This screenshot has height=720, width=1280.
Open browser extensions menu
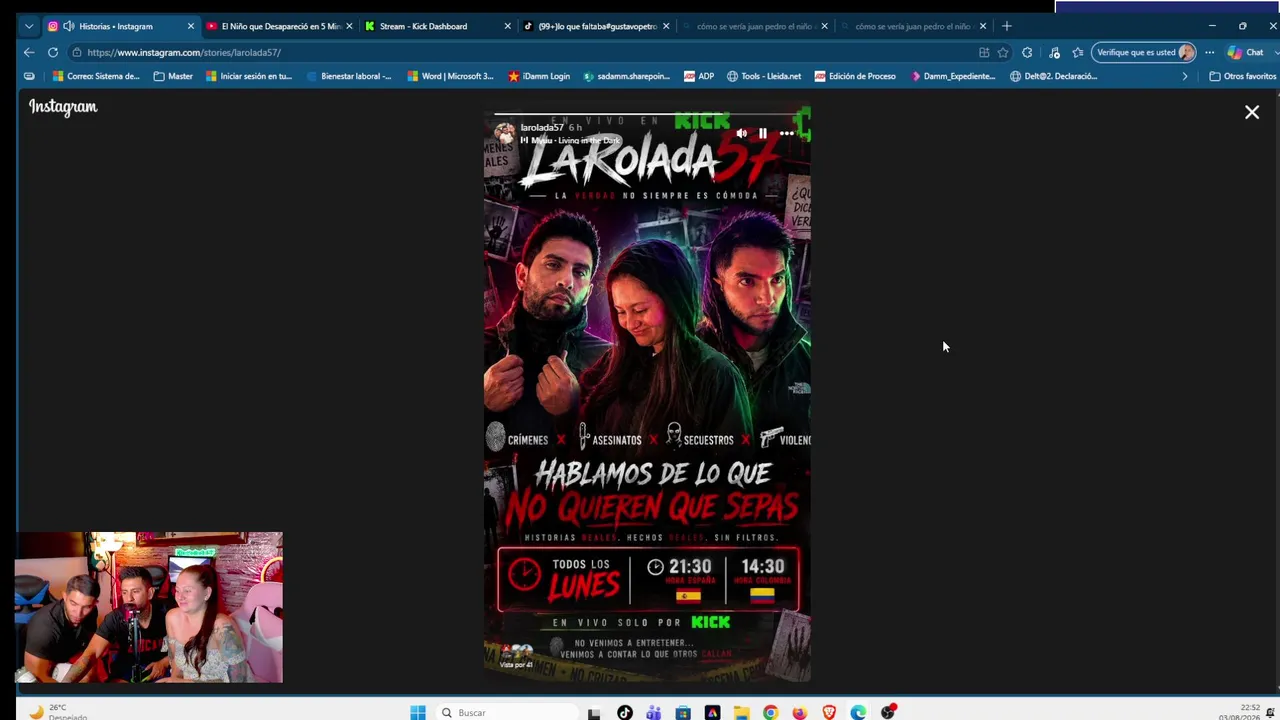pos(1027,52)
